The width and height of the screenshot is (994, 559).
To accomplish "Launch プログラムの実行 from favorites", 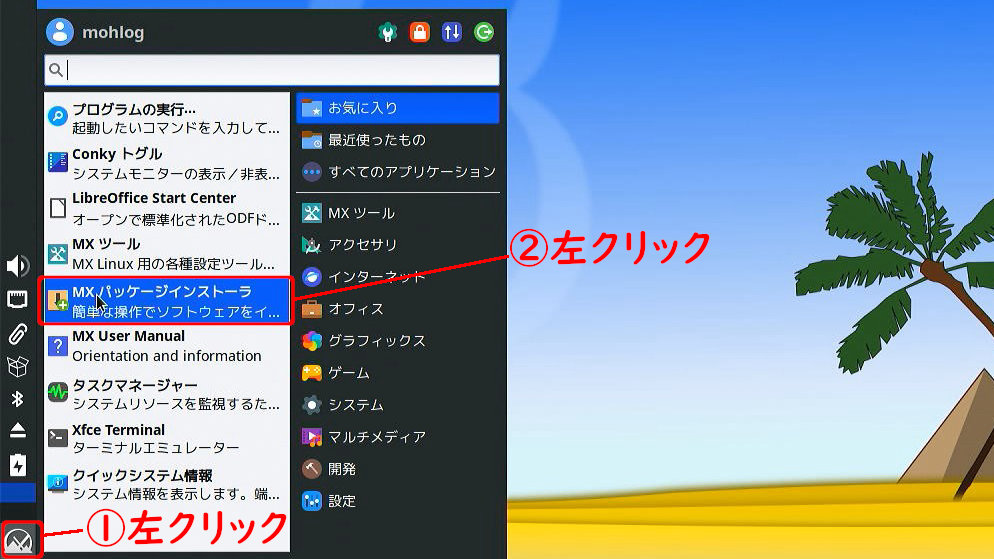I will click(x=167, y=118).
